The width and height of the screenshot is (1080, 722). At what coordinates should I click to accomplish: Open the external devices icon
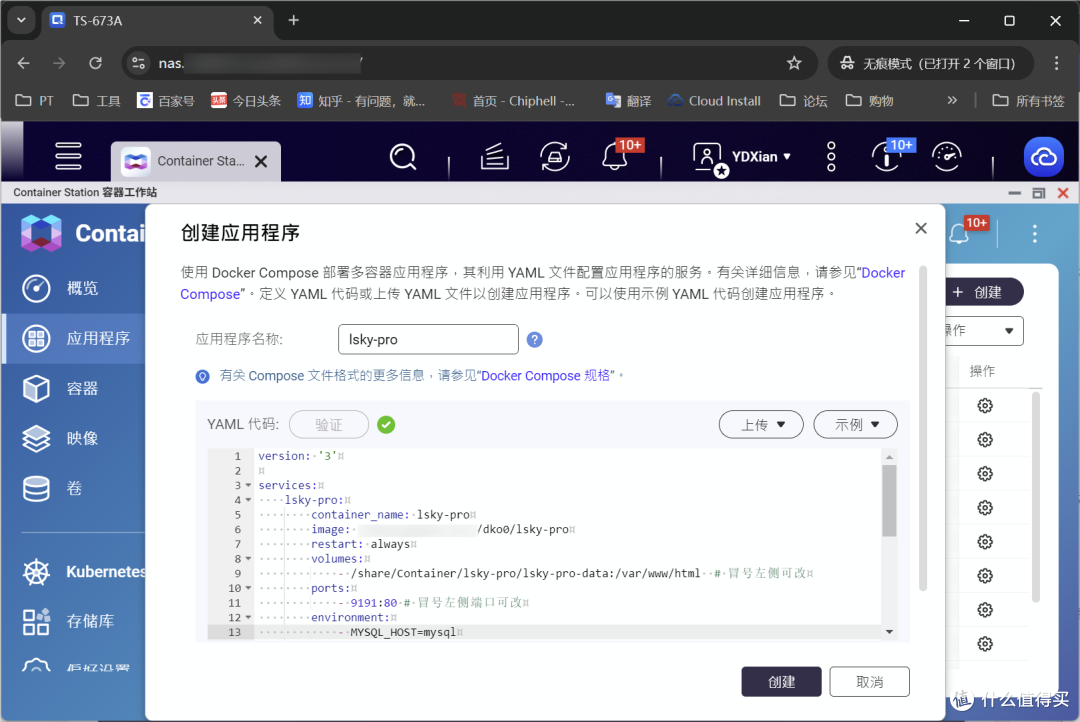click(554, 157)
